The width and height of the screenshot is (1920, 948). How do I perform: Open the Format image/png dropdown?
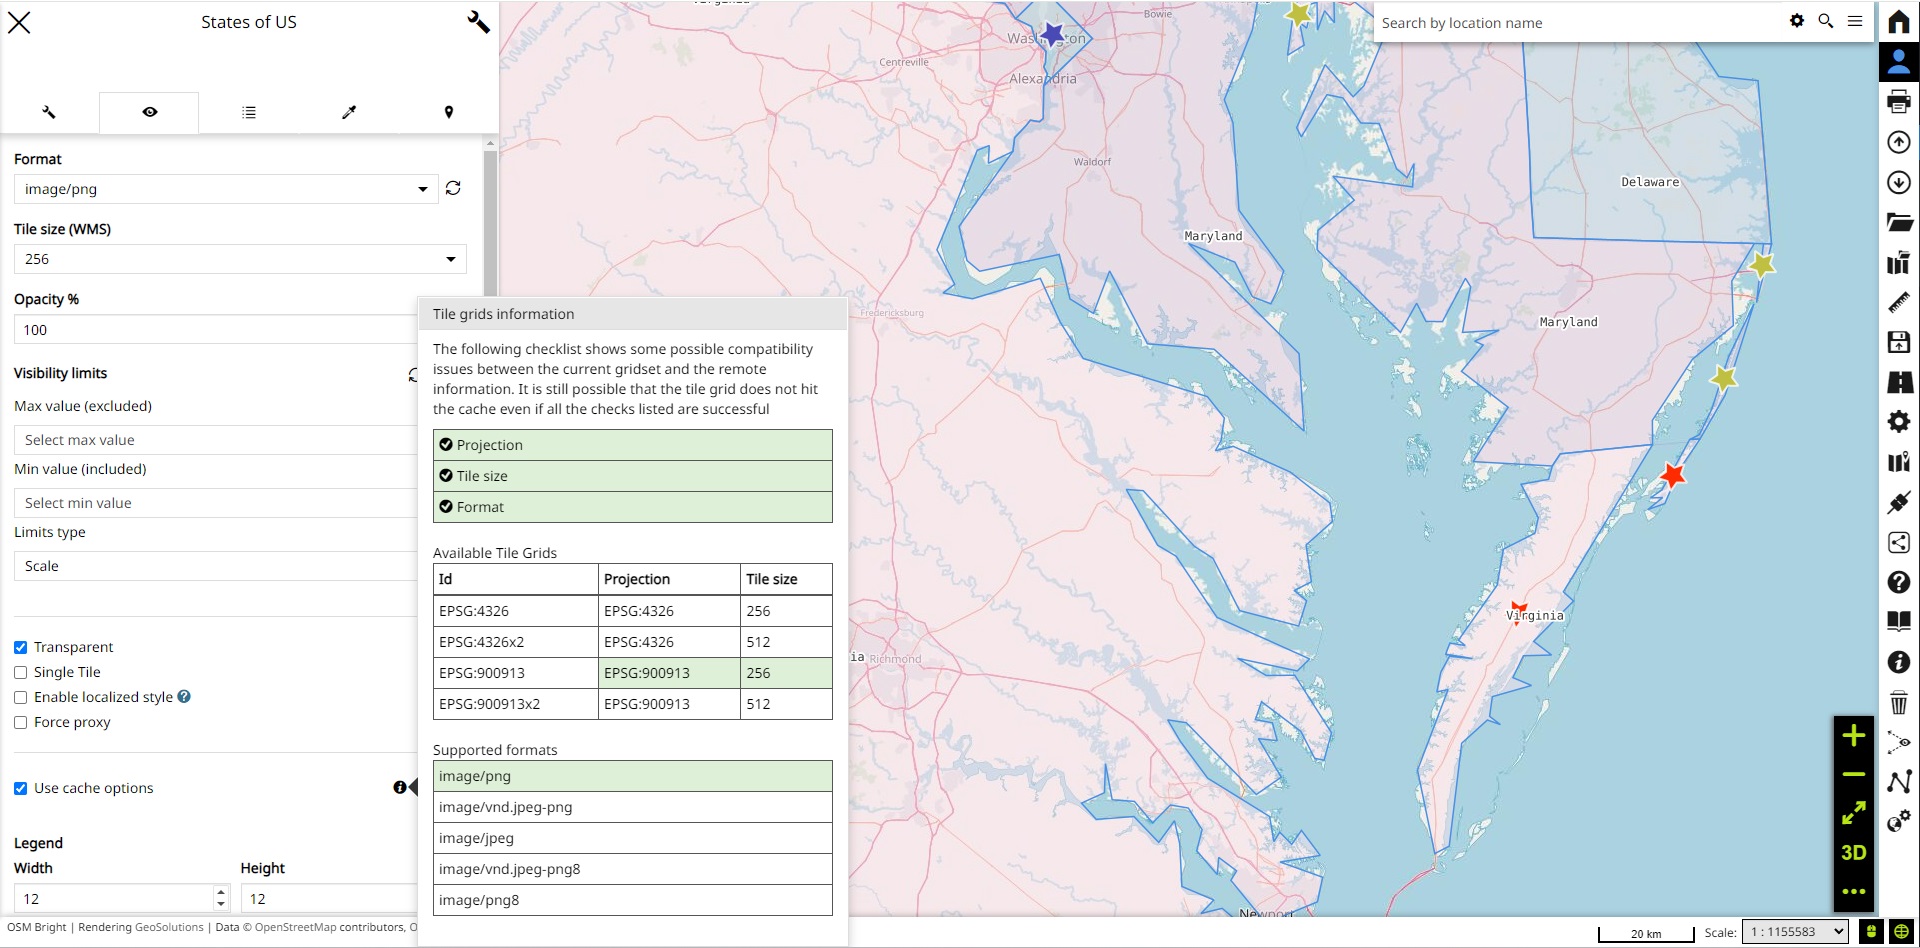tap(226, 189)
